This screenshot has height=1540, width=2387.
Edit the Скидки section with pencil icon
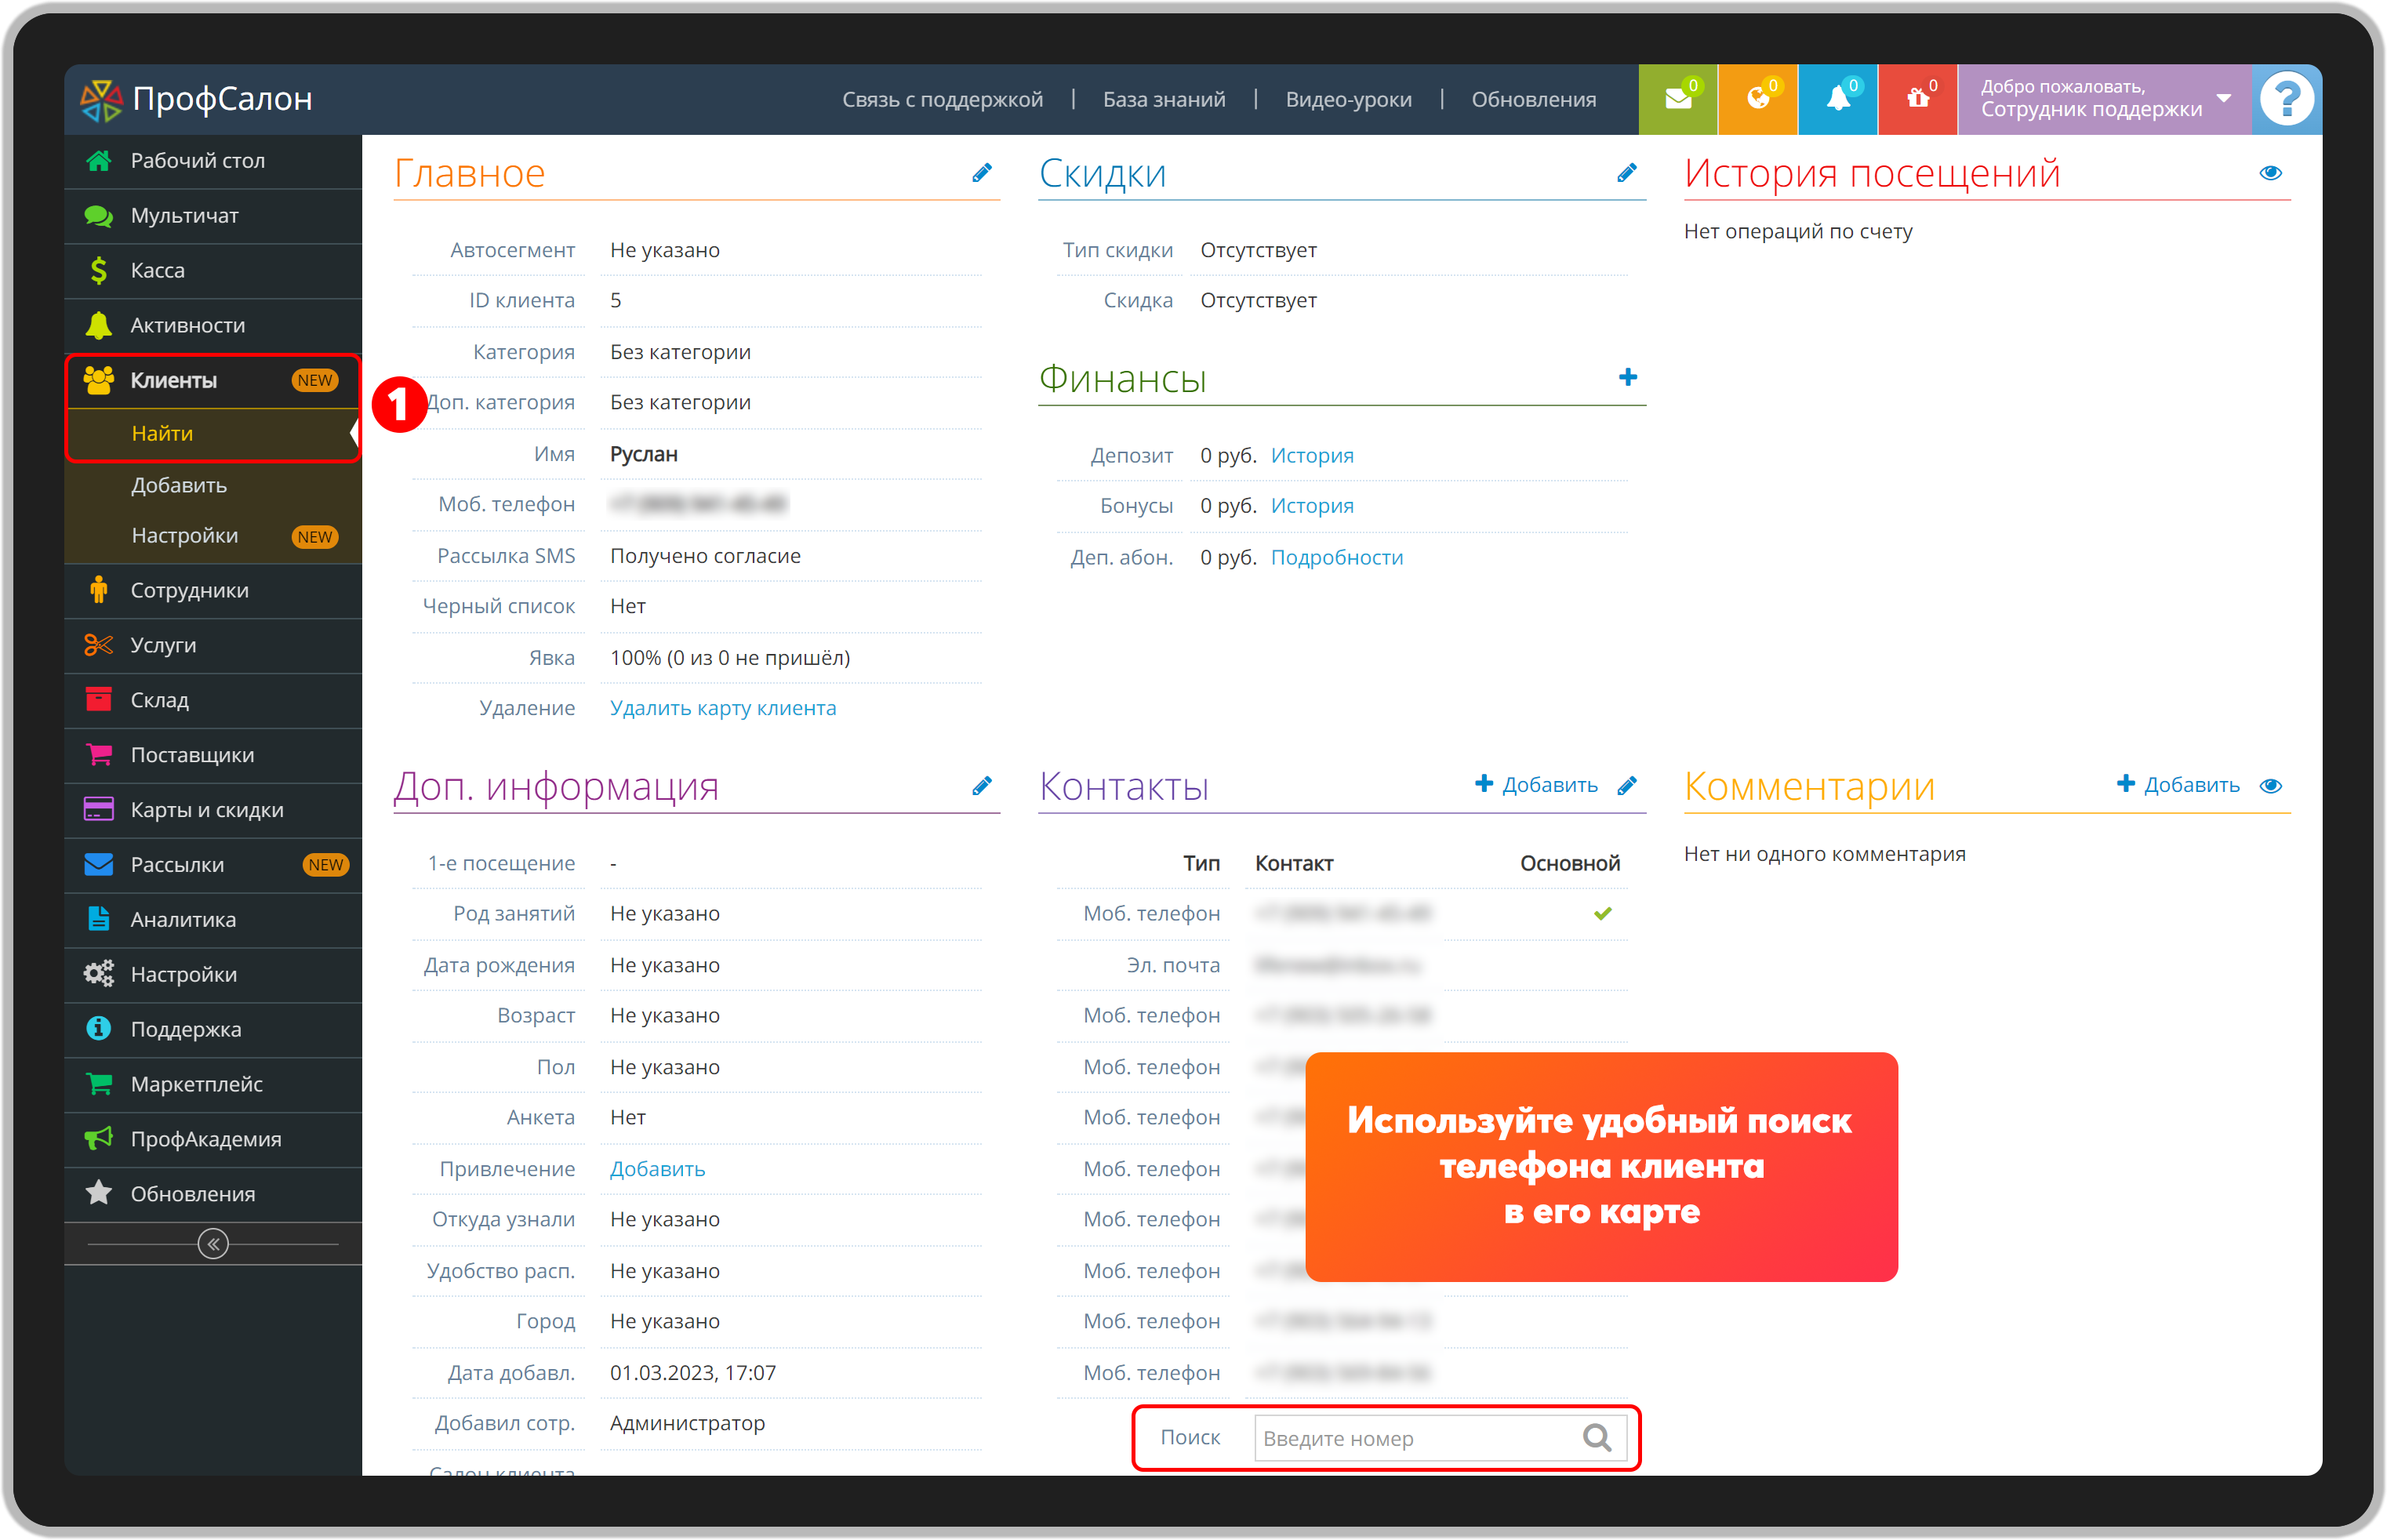click(1627, 173)
